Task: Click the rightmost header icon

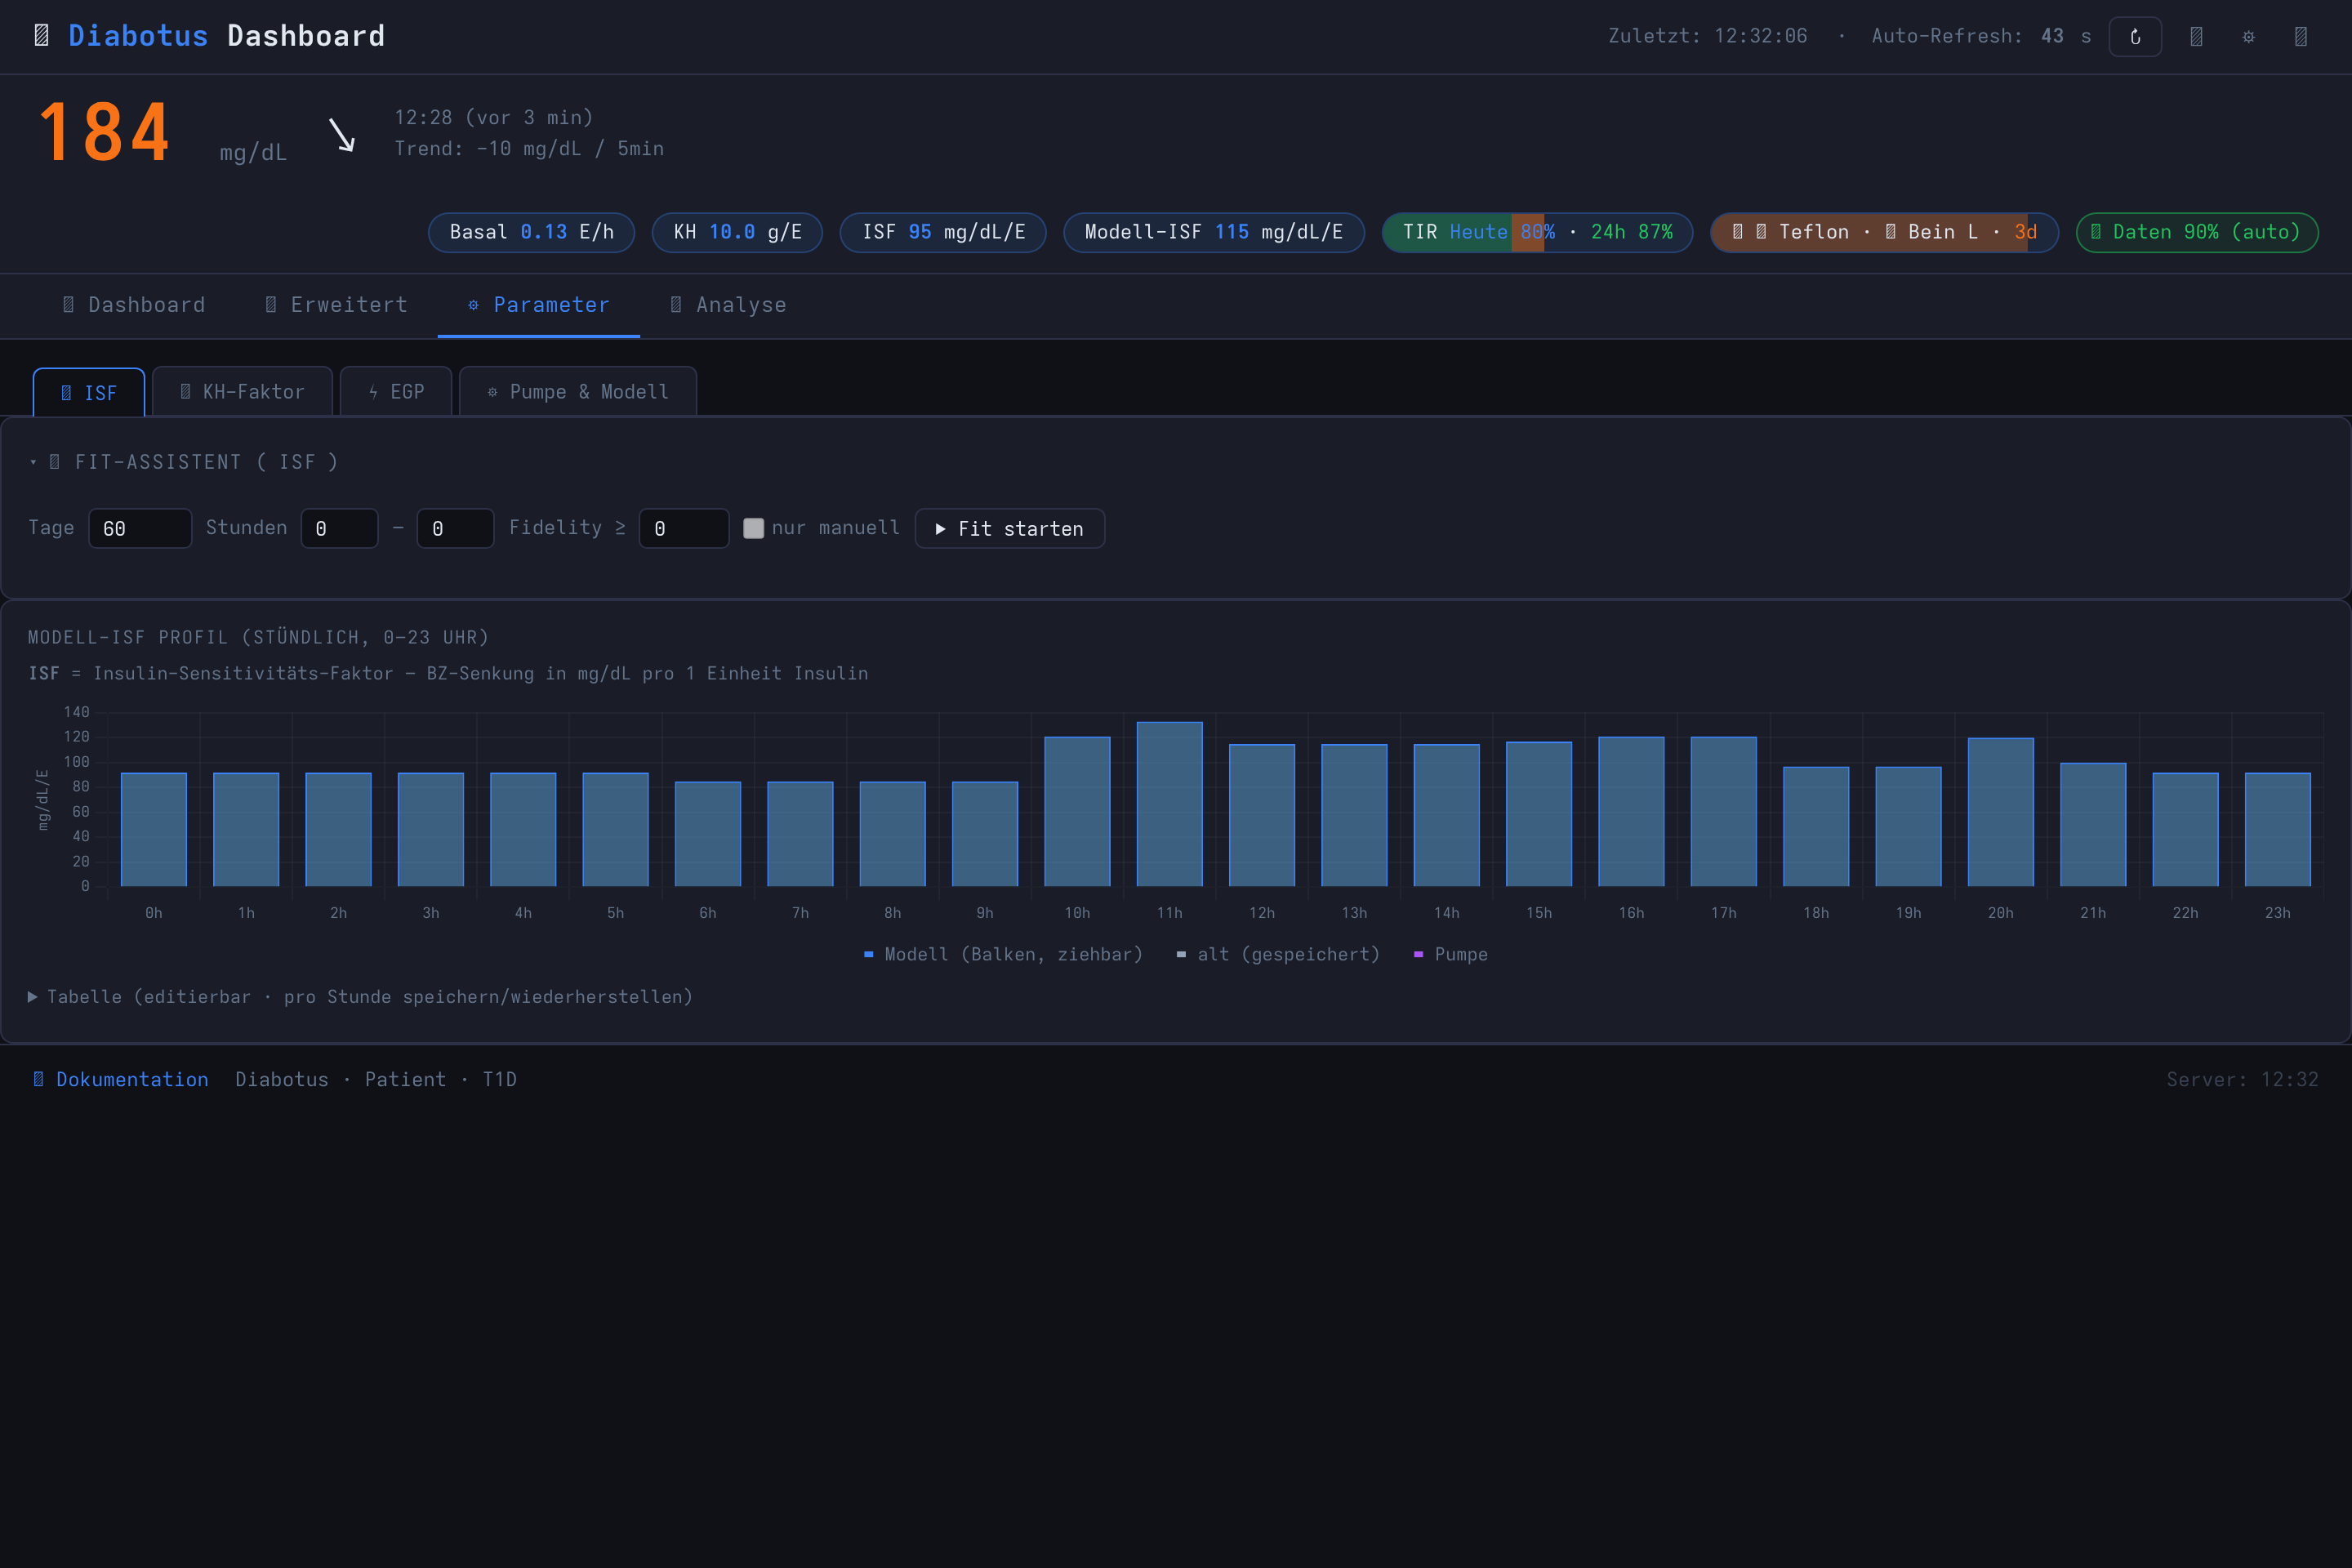Action: click(2300, 37)
